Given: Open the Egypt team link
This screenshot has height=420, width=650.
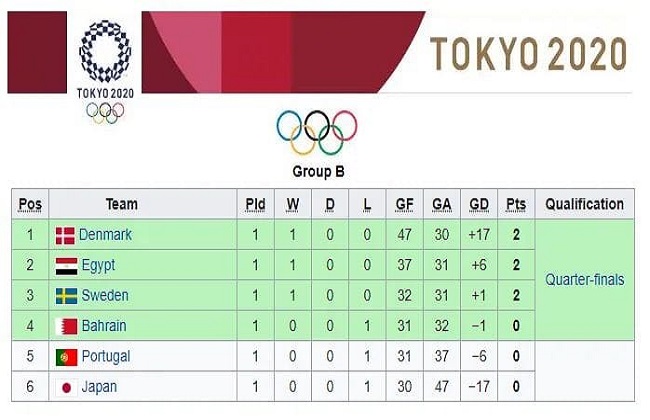Looking at the screenshot, I should (98, 266).
